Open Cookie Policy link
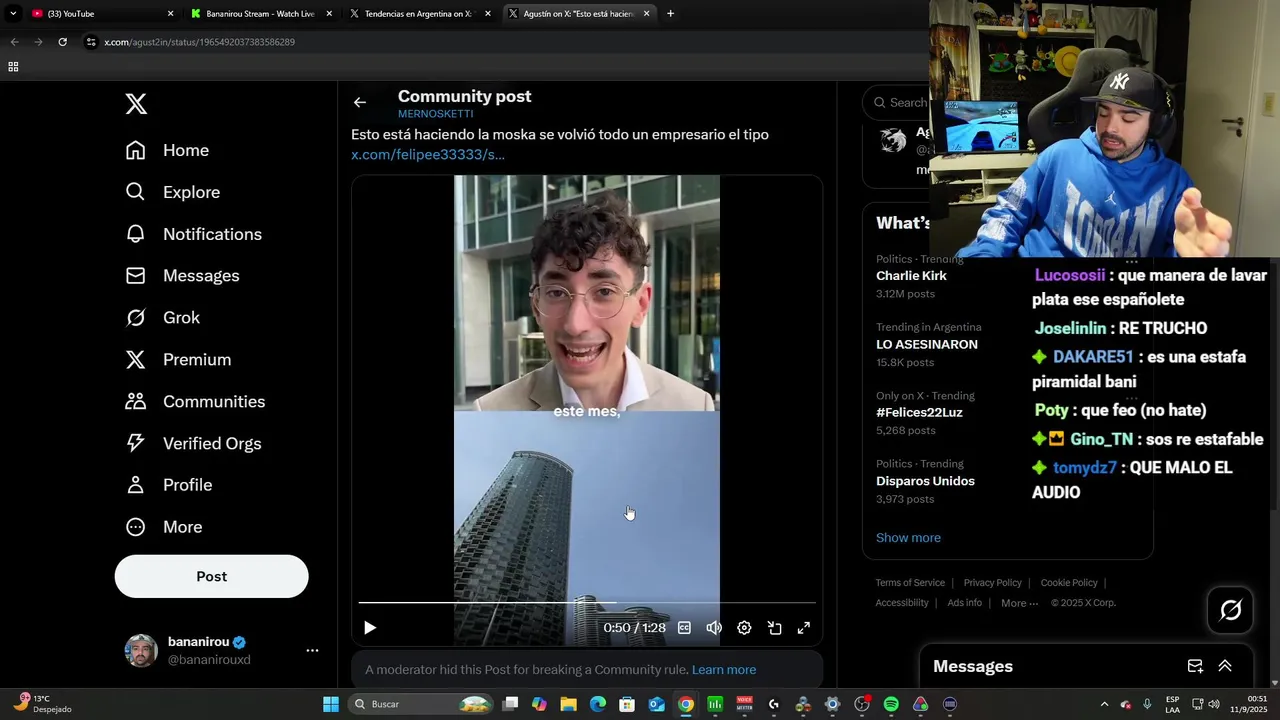This screenshot has height=720, width=1280. 1069,583
